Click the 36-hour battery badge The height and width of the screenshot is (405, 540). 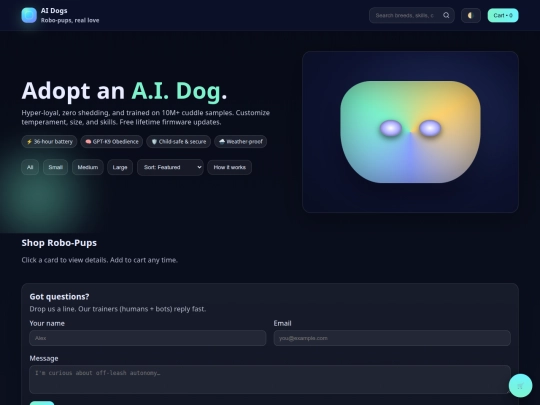[50, 142]
